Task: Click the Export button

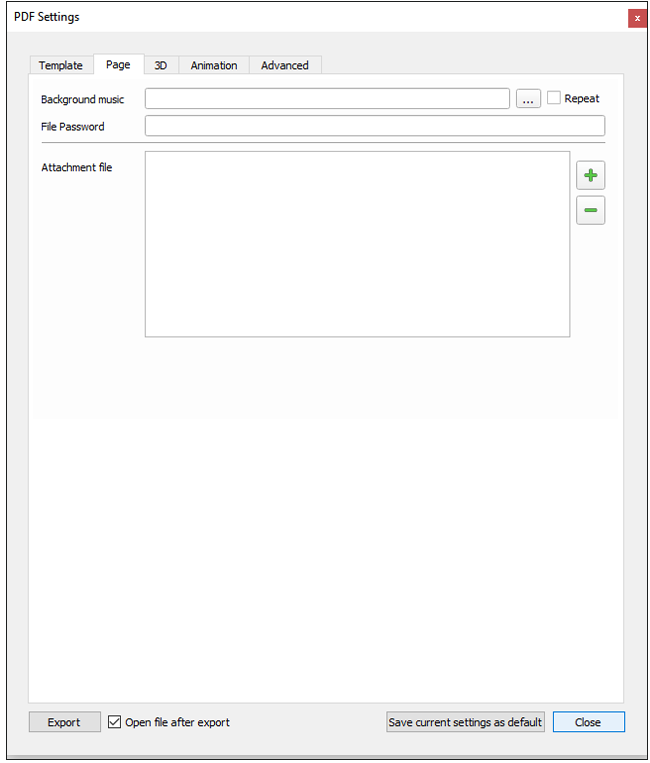Action: (x=64, y=722)
